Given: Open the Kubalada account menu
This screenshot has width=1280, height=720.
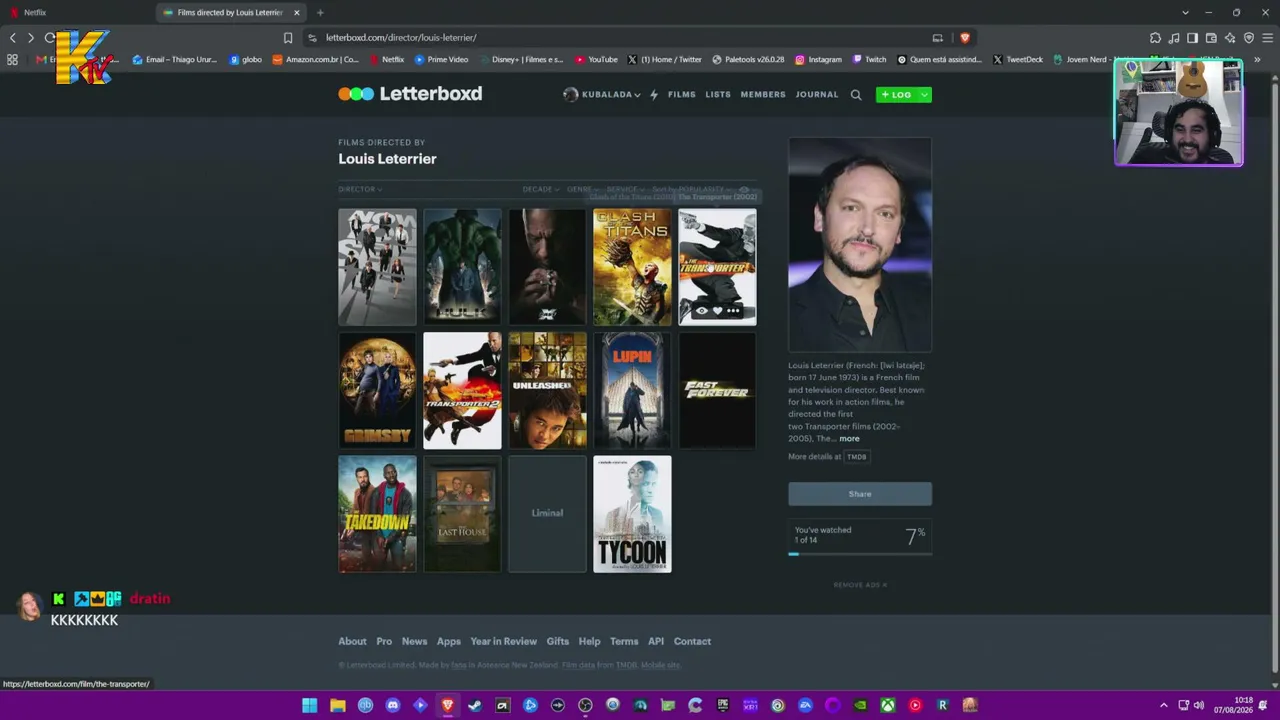Looking at the screenshot, I should [x=602, y=95].
